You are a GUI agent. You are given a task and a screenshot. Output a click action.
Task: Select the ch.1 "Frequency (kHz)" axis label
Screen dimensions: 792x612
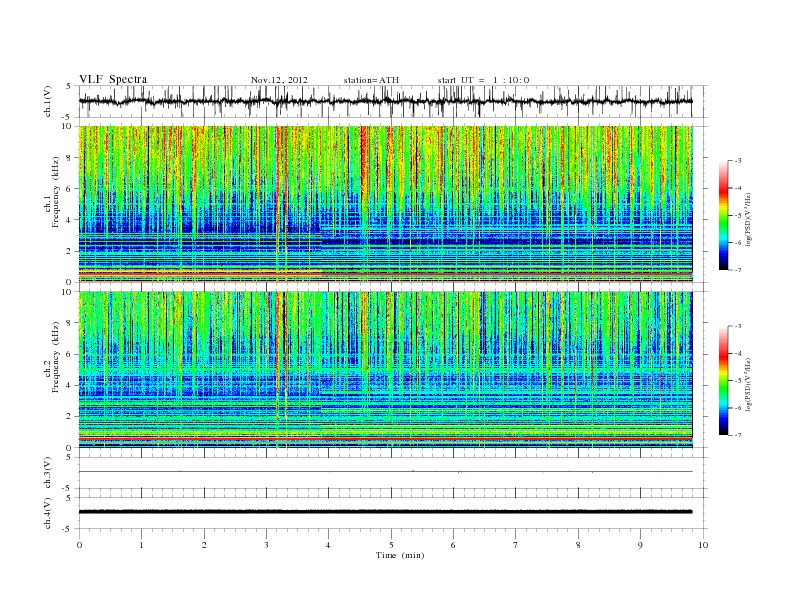click(56, 192)
